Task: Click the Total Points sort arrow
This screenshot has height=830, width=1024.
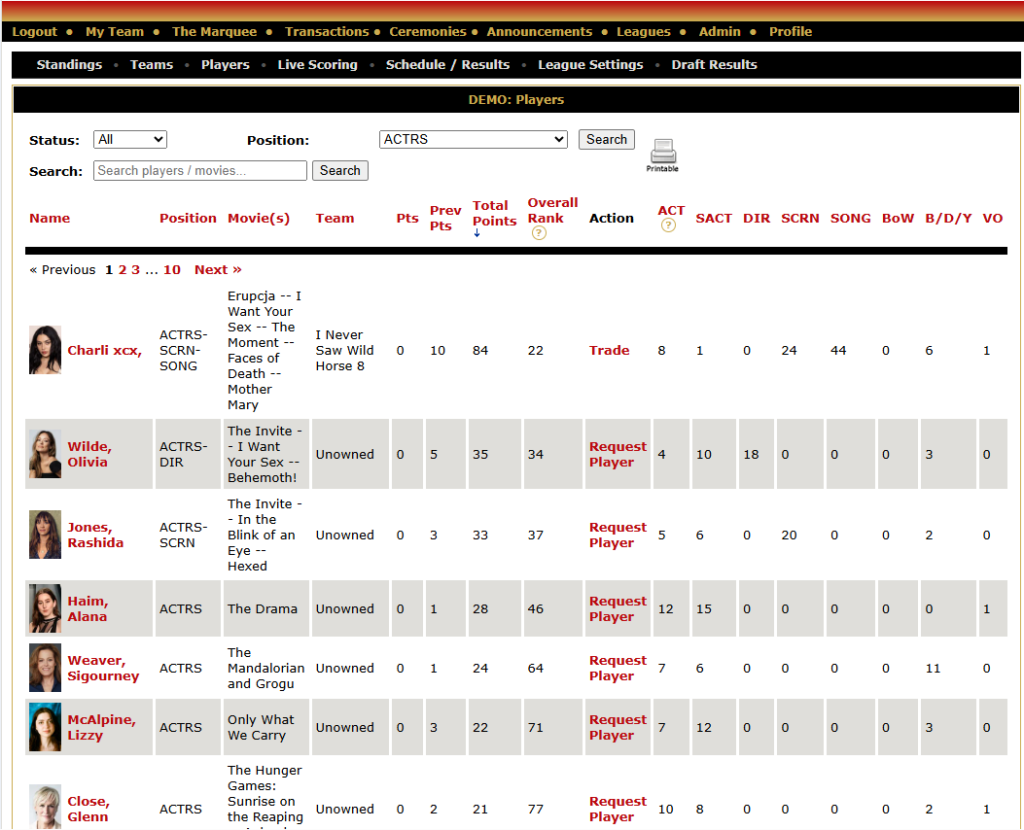Action: pos(477,233)
